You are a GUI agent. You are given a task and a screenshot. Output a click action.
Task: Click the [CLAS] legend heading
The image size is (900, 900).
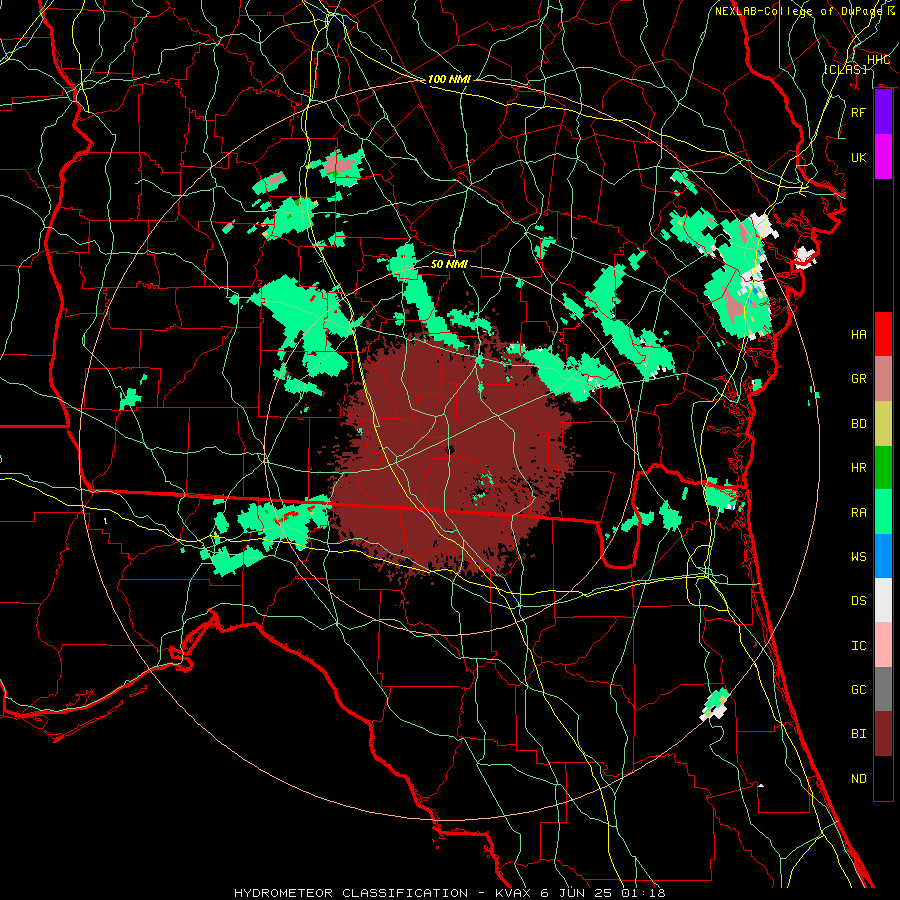[x=845, y=69]
